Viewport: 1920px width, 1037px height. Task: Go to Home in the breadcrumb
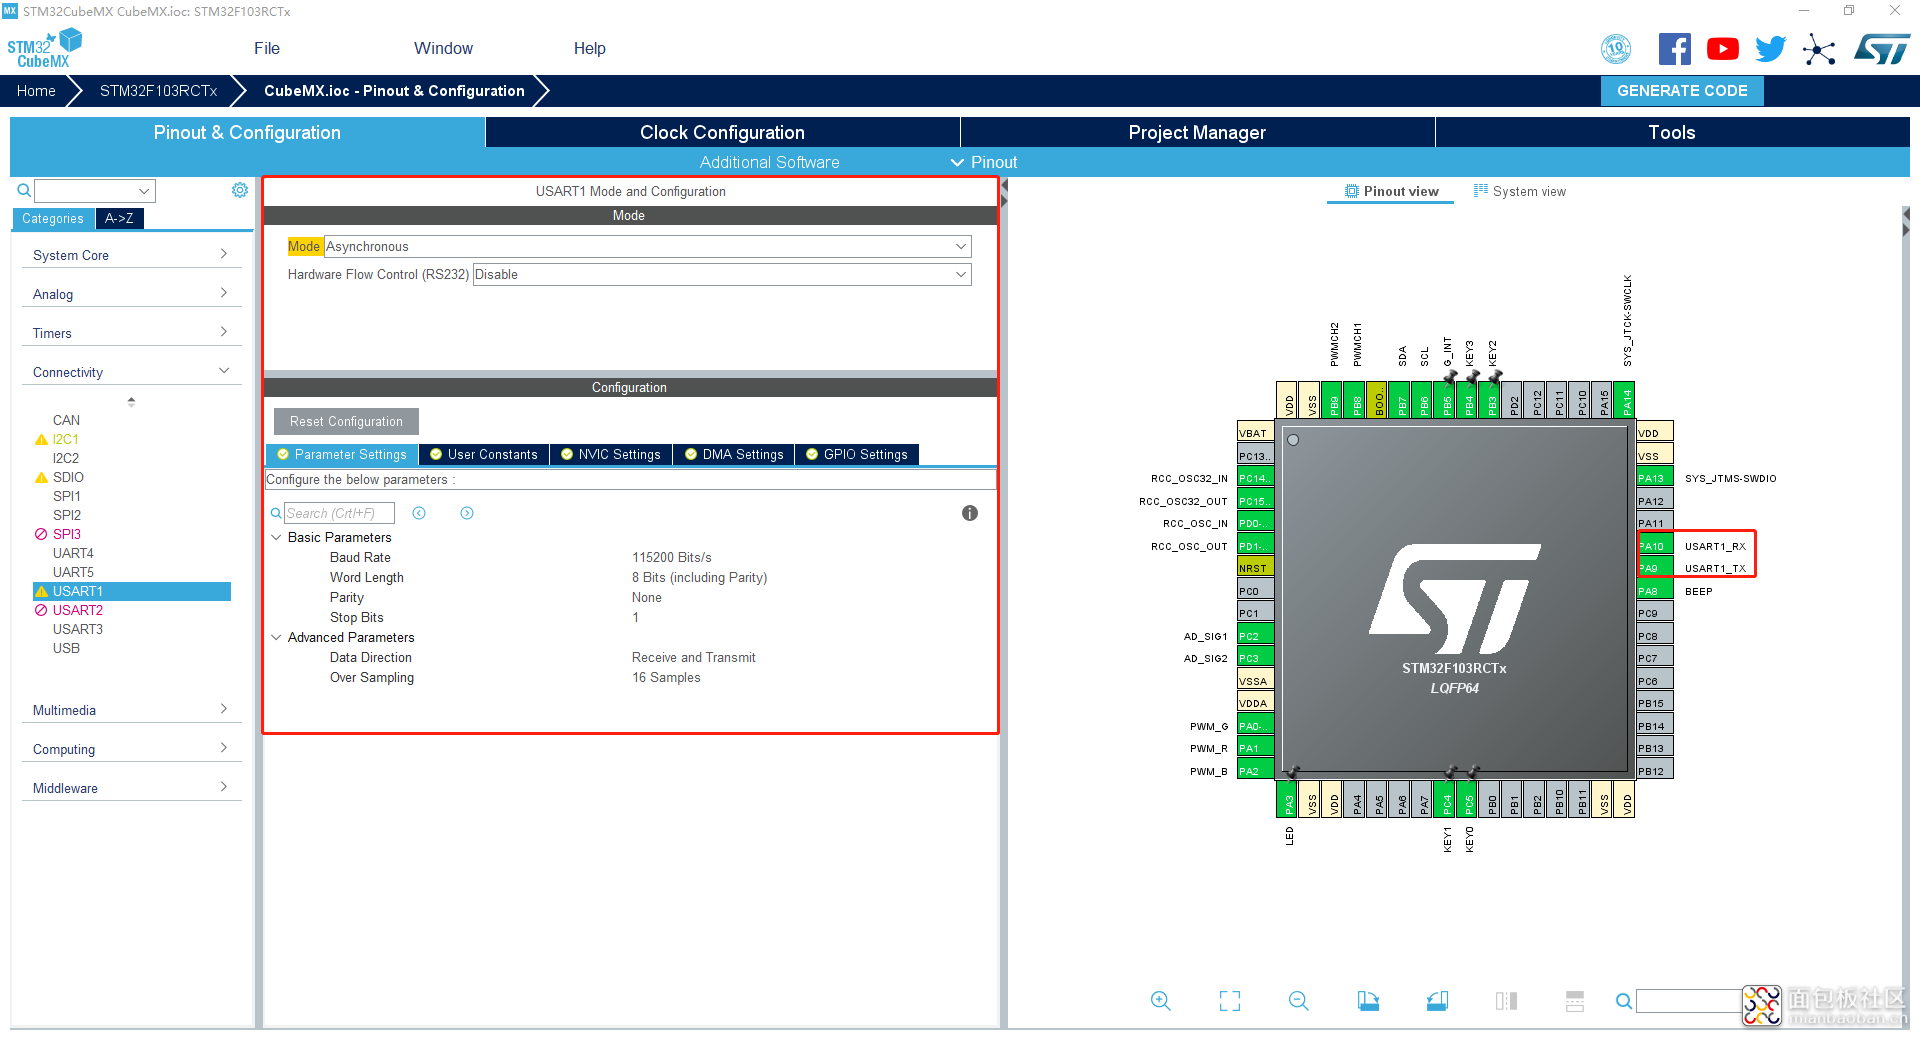(x=36, y=90)
